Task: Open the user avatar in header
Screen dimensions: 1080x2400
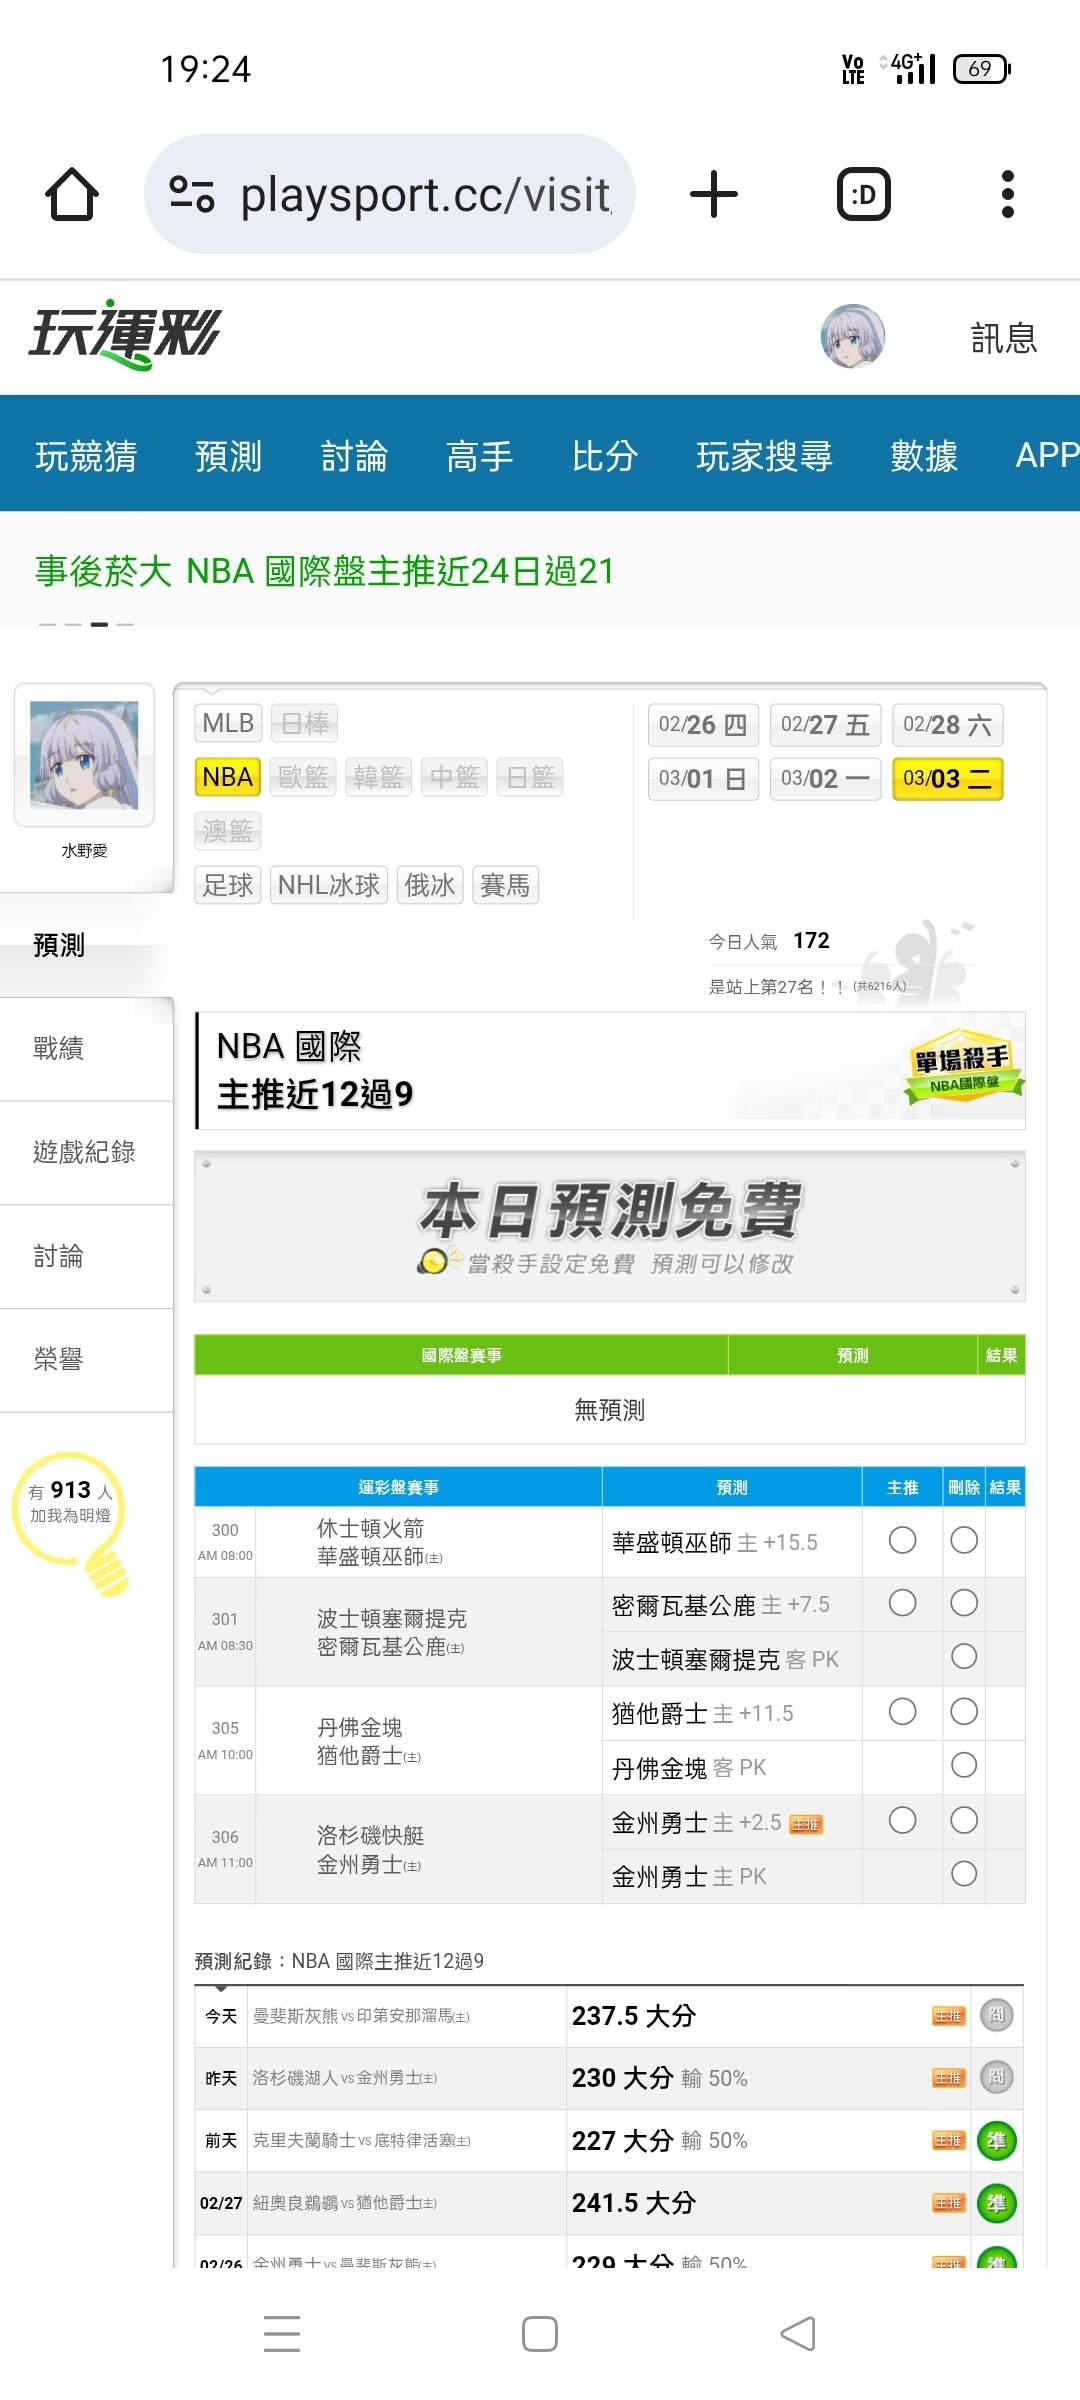Action: click(853, 337)
